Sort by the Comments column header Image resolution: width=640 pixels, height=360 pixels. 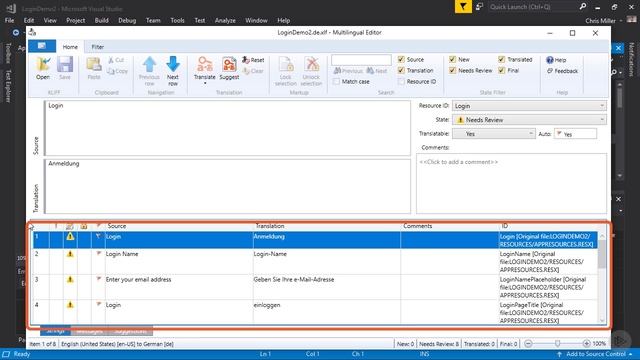tap(449, 226)
